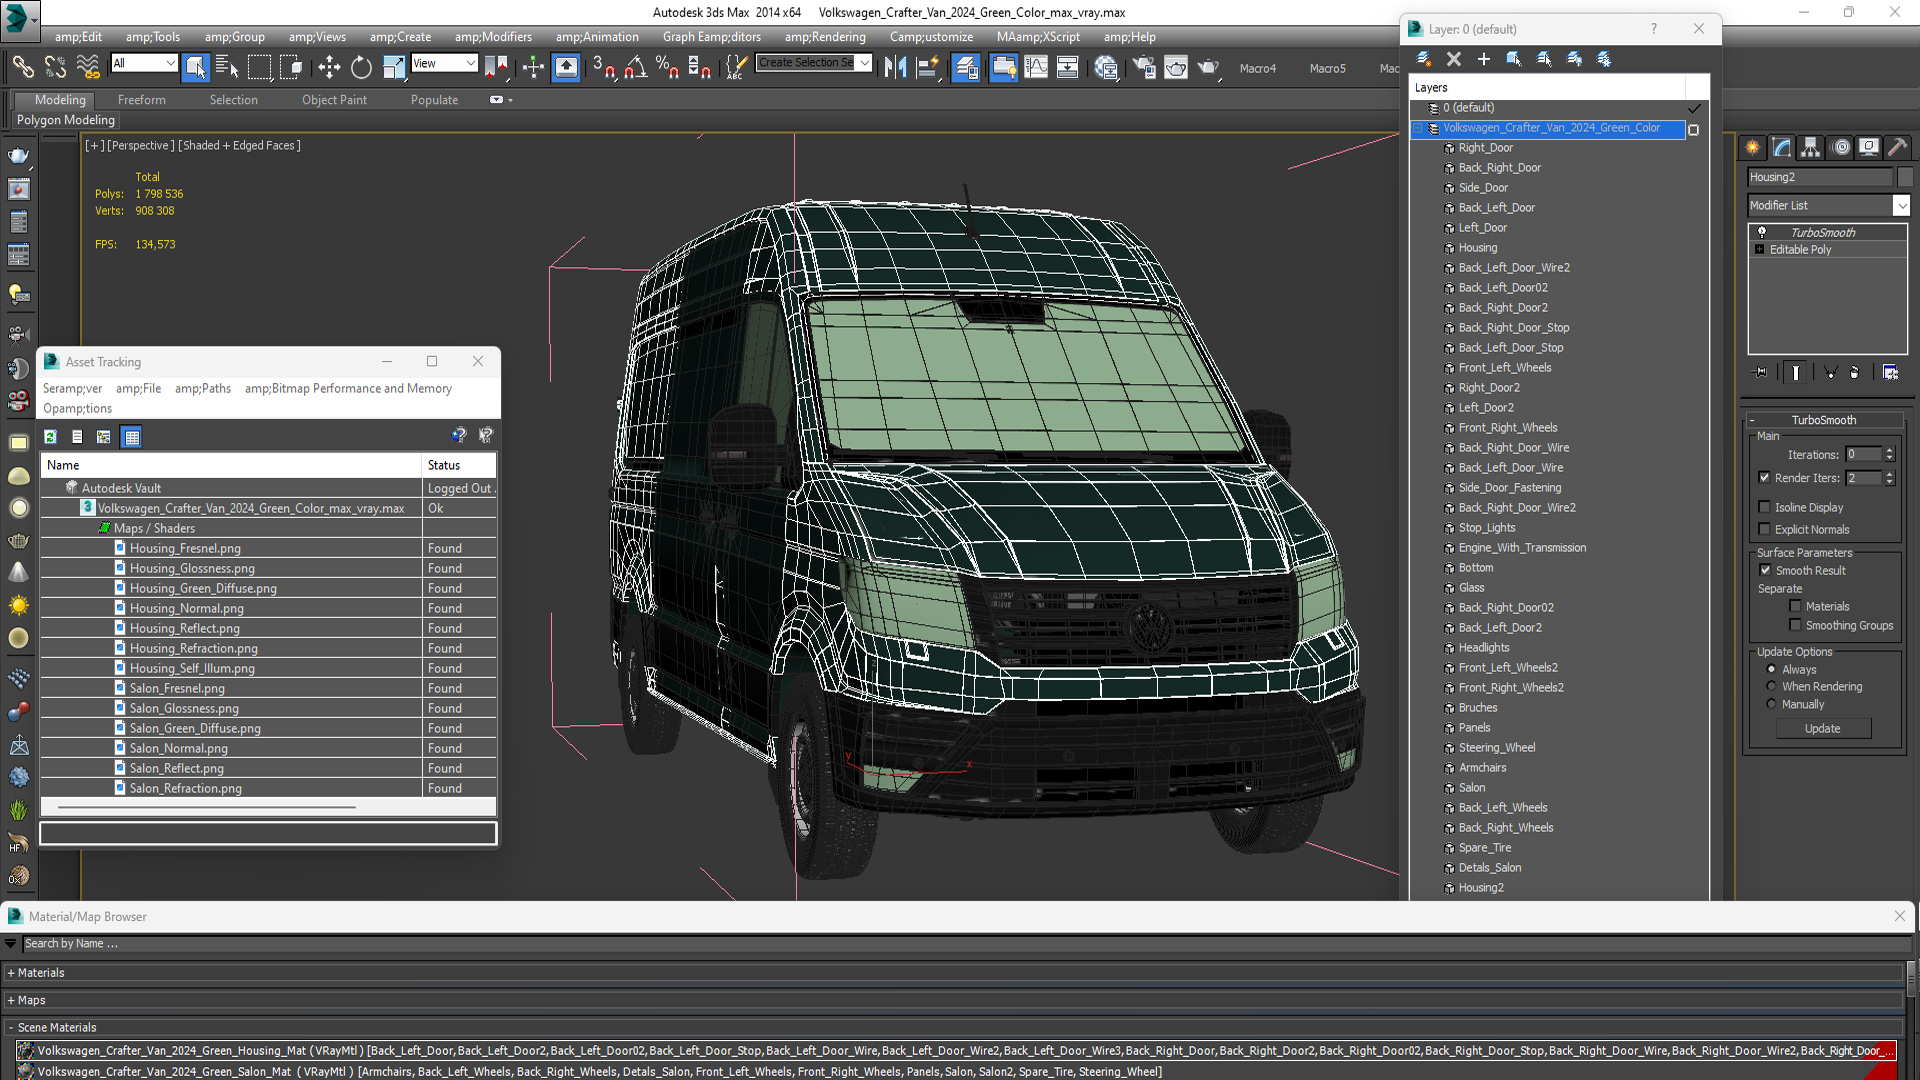The image size is (1920, 1080).
Task: Click Iterations spinner up arrow
Action: (1889, 450)
